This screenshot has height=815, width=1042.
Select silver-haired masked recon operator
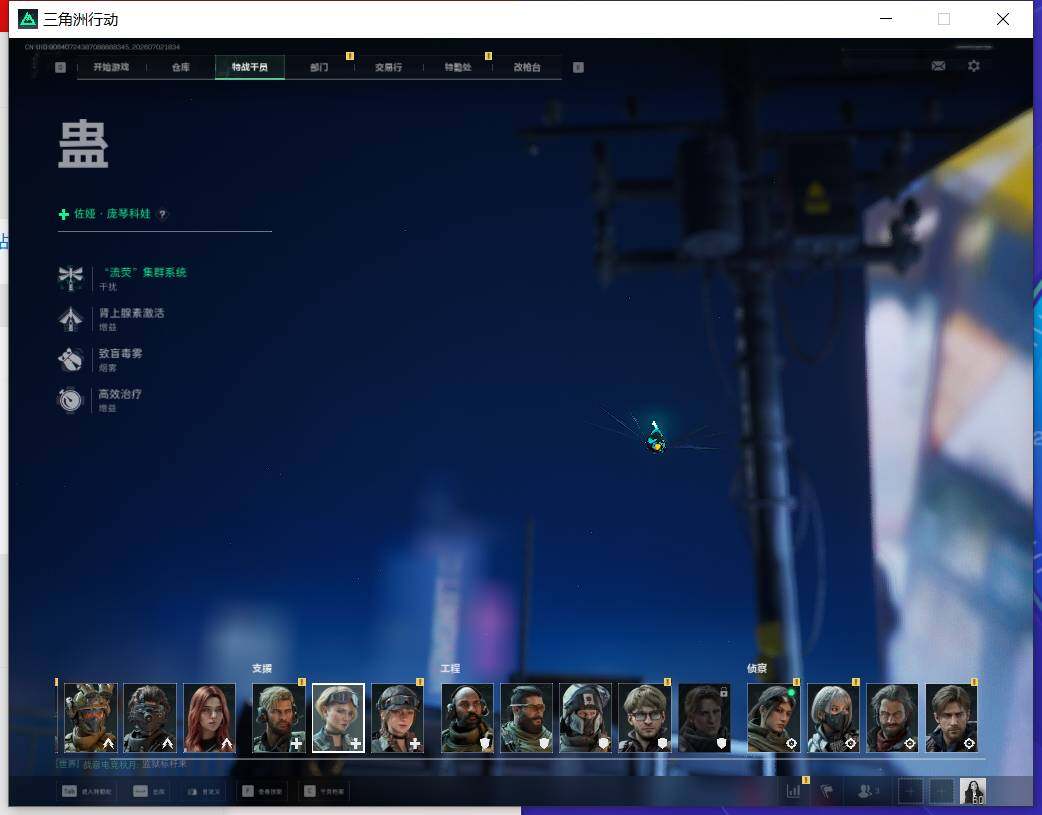[x=833, y=718]
